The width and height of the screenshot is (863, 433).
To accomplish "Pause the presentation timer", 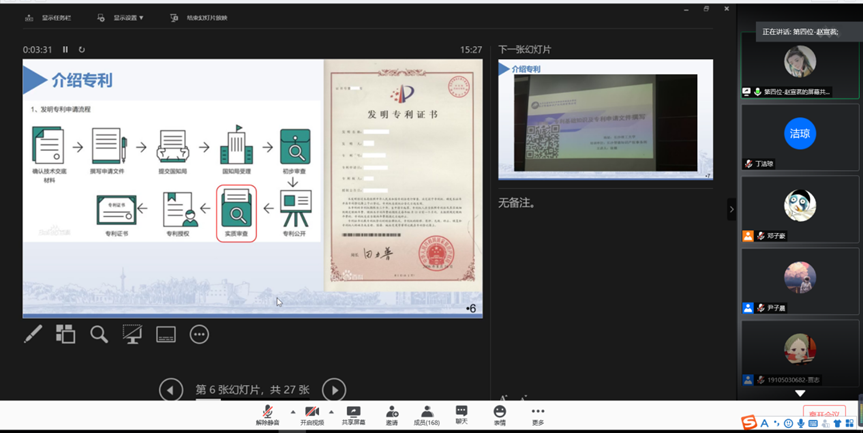I will pyautogui.click(x=66, y=49).
